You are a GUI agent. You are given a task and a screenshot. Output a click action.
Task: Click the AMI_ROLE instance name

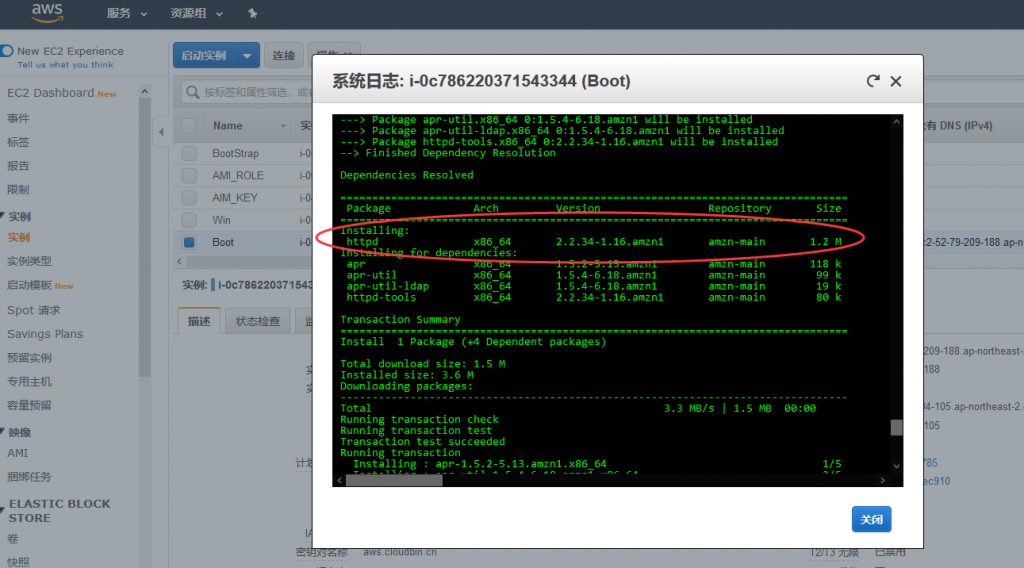[x=238, y=176]
